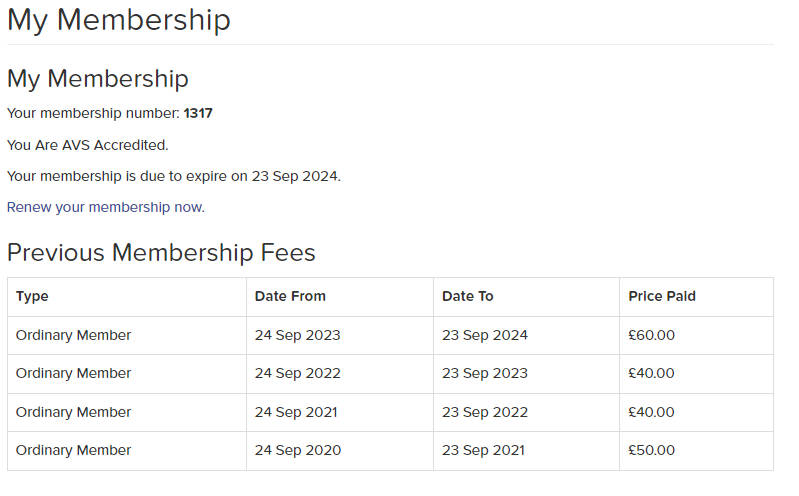Click the membership number 1317

(198, 114)
